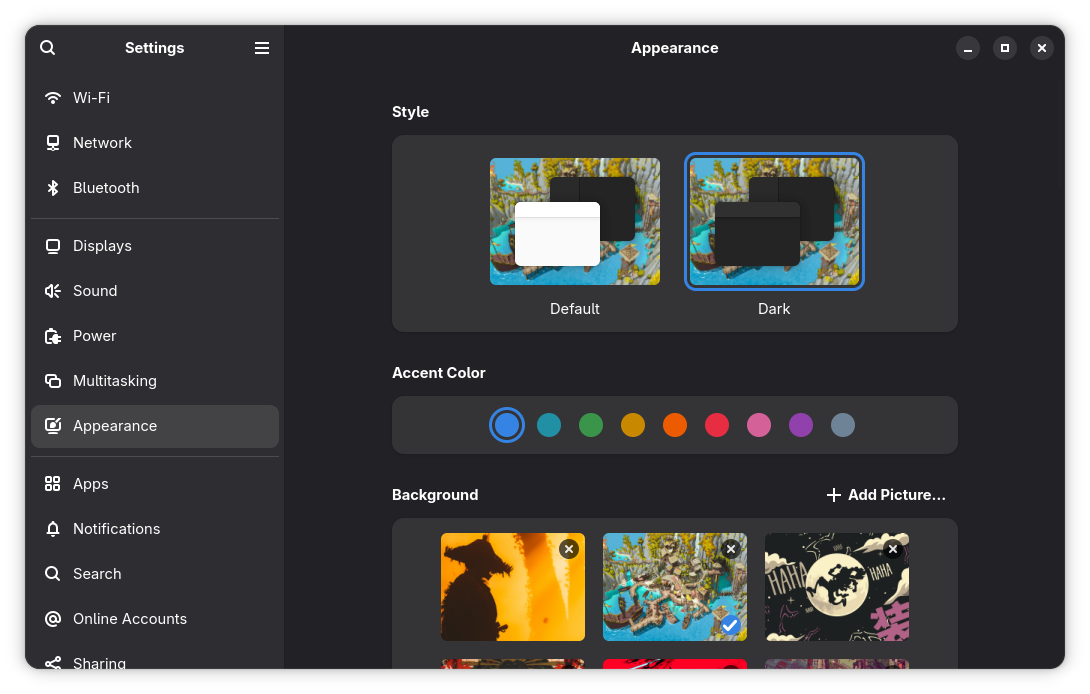The image size is (1090, 694).
Task: Choose the red accent color
Action: click(x=717, y=425)
